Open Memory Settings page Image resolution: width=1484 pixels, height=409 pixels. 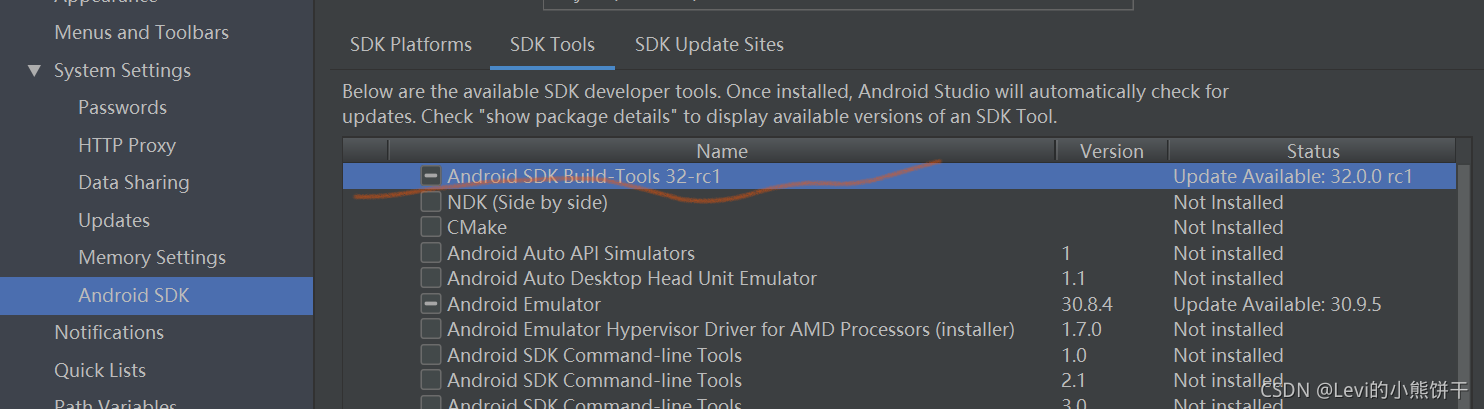(152, 258)
